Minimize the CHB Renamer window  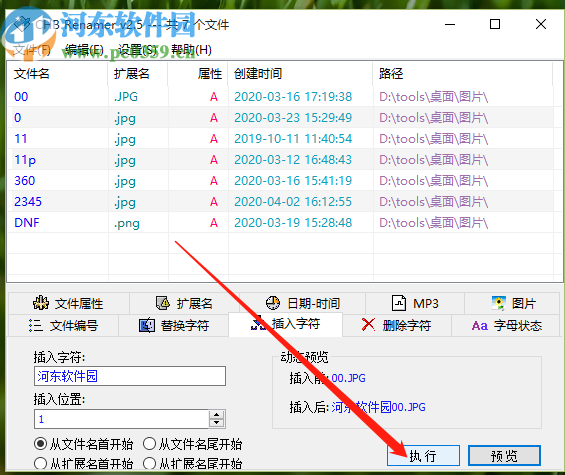450,24
